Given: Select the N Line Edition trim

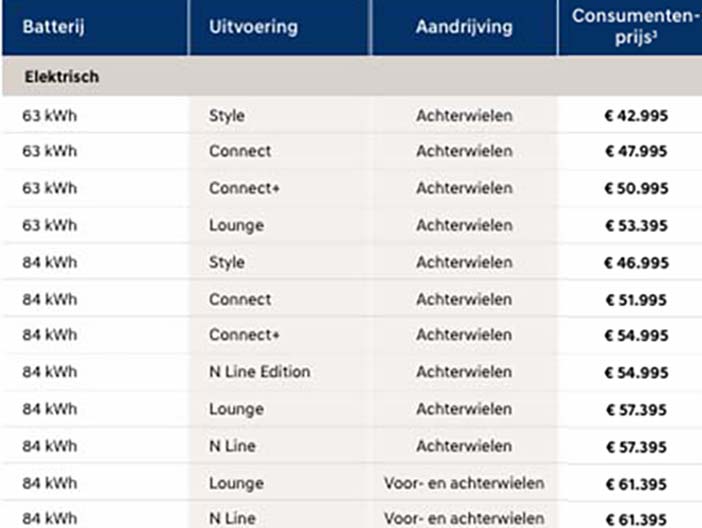Looking at the screenshot, I should (259, 372).
